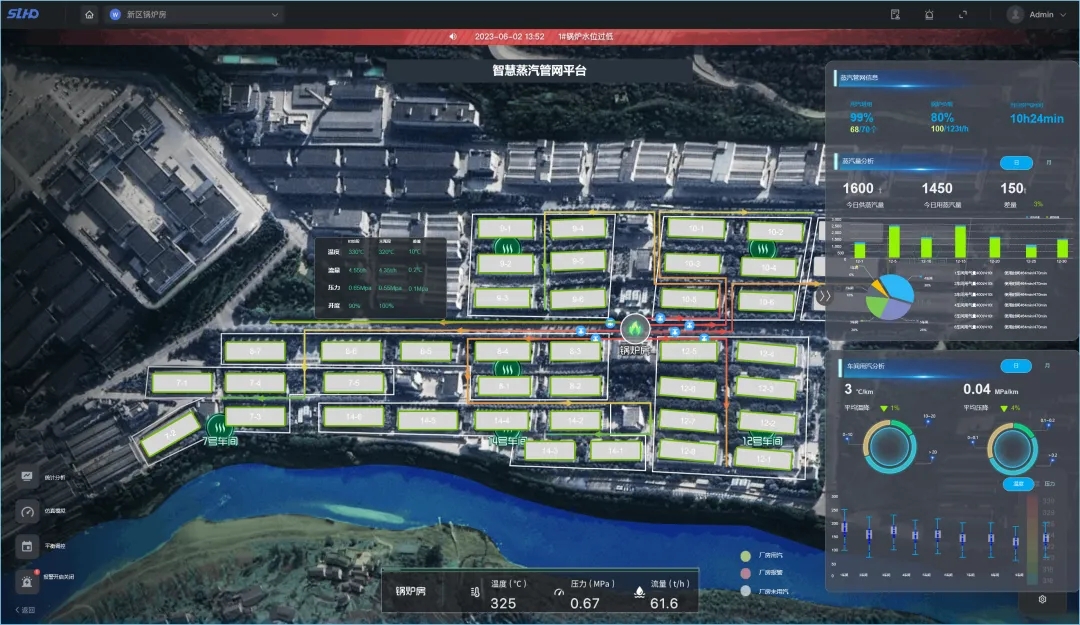Click the home icon in top bar
The height and width of the screenshot is (625, 1080).
click(x=89, y=15)
